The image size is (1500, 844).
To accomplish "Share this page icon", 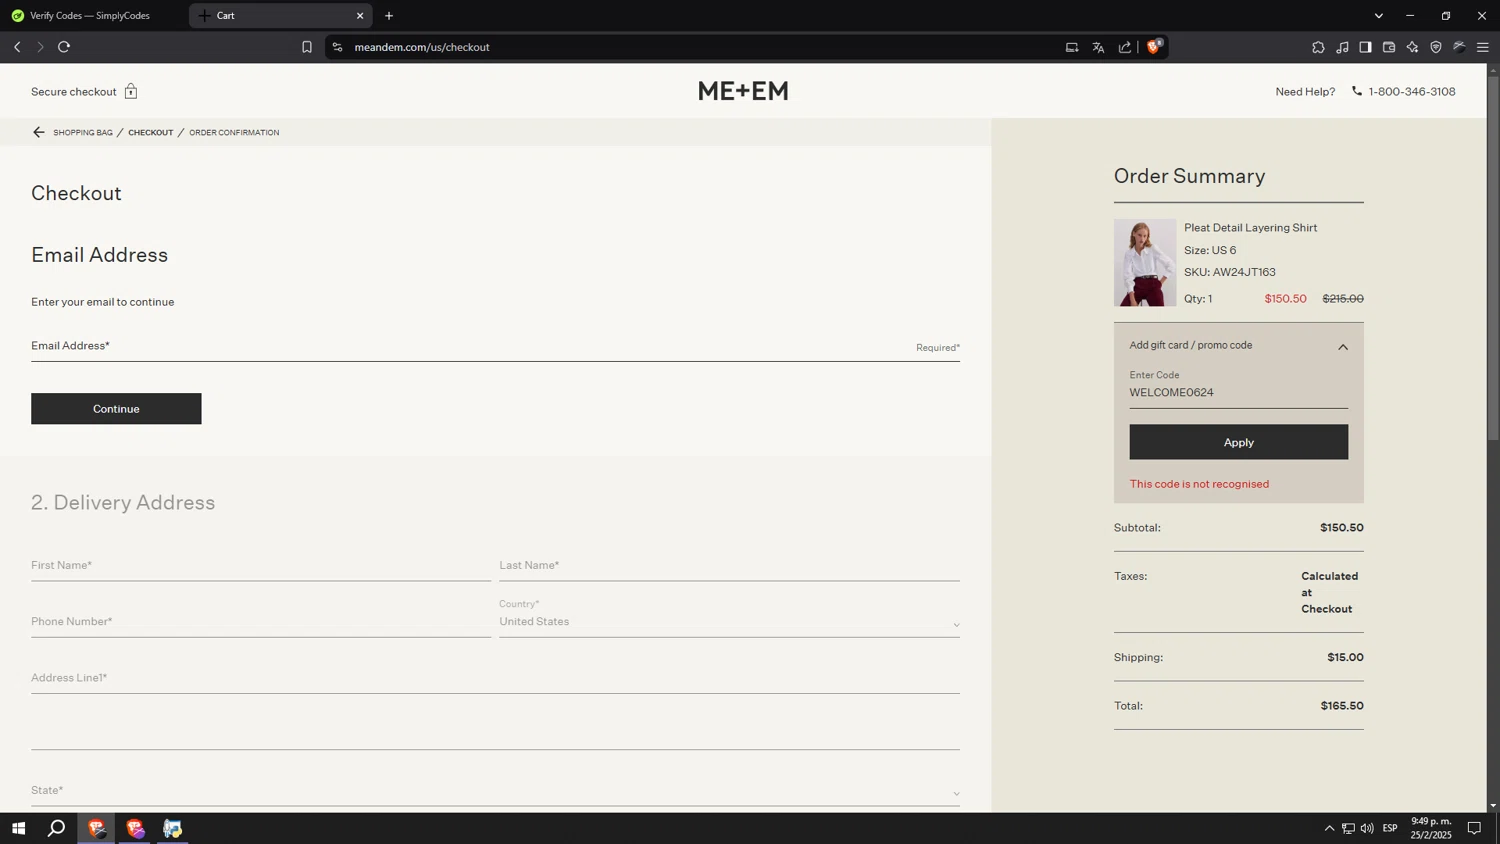I will [x=1125, y=47].
